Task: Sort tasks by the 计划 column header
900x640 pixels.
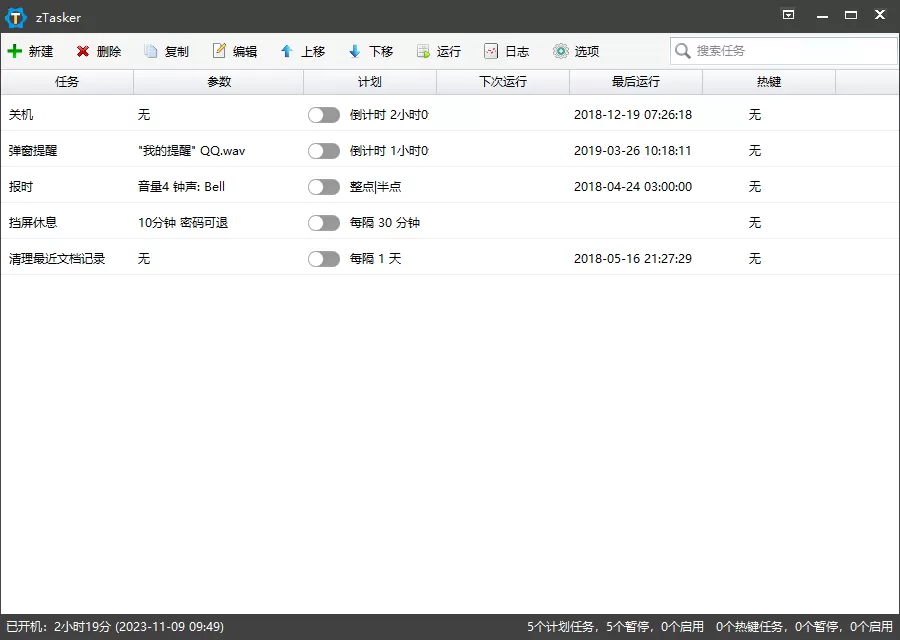Action: point(369,81)
